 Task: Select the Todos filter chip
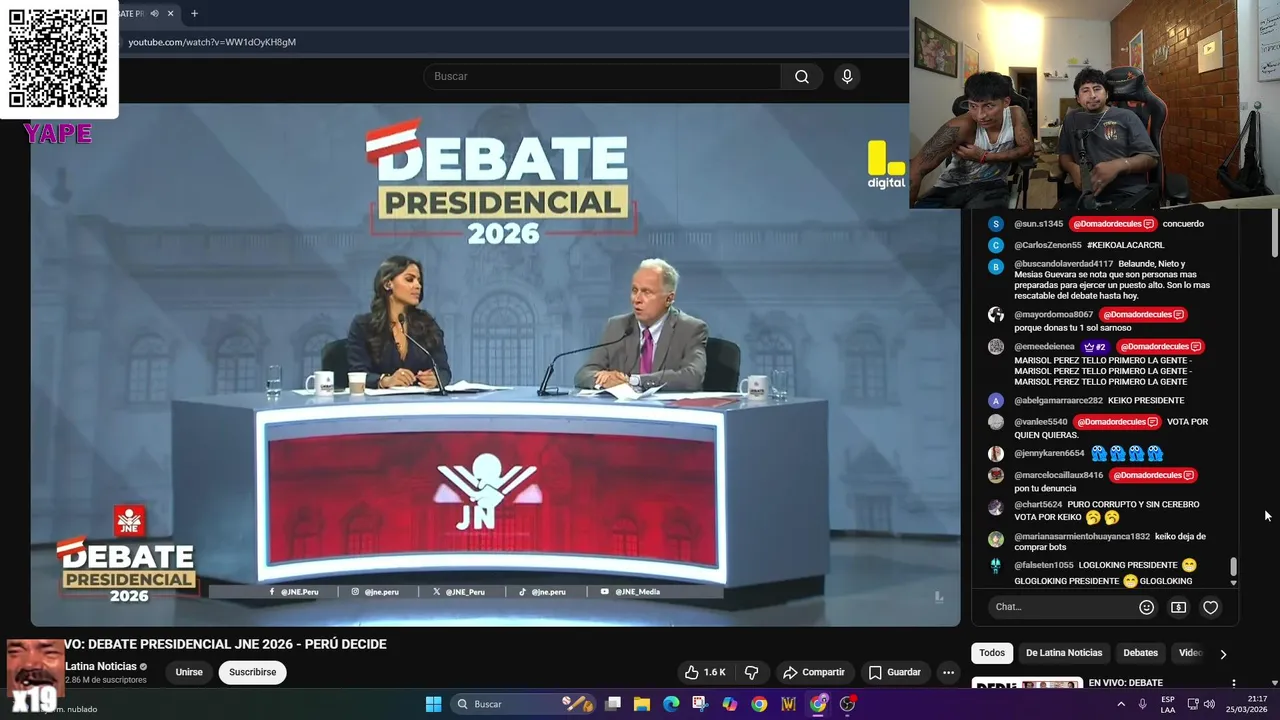992,653
